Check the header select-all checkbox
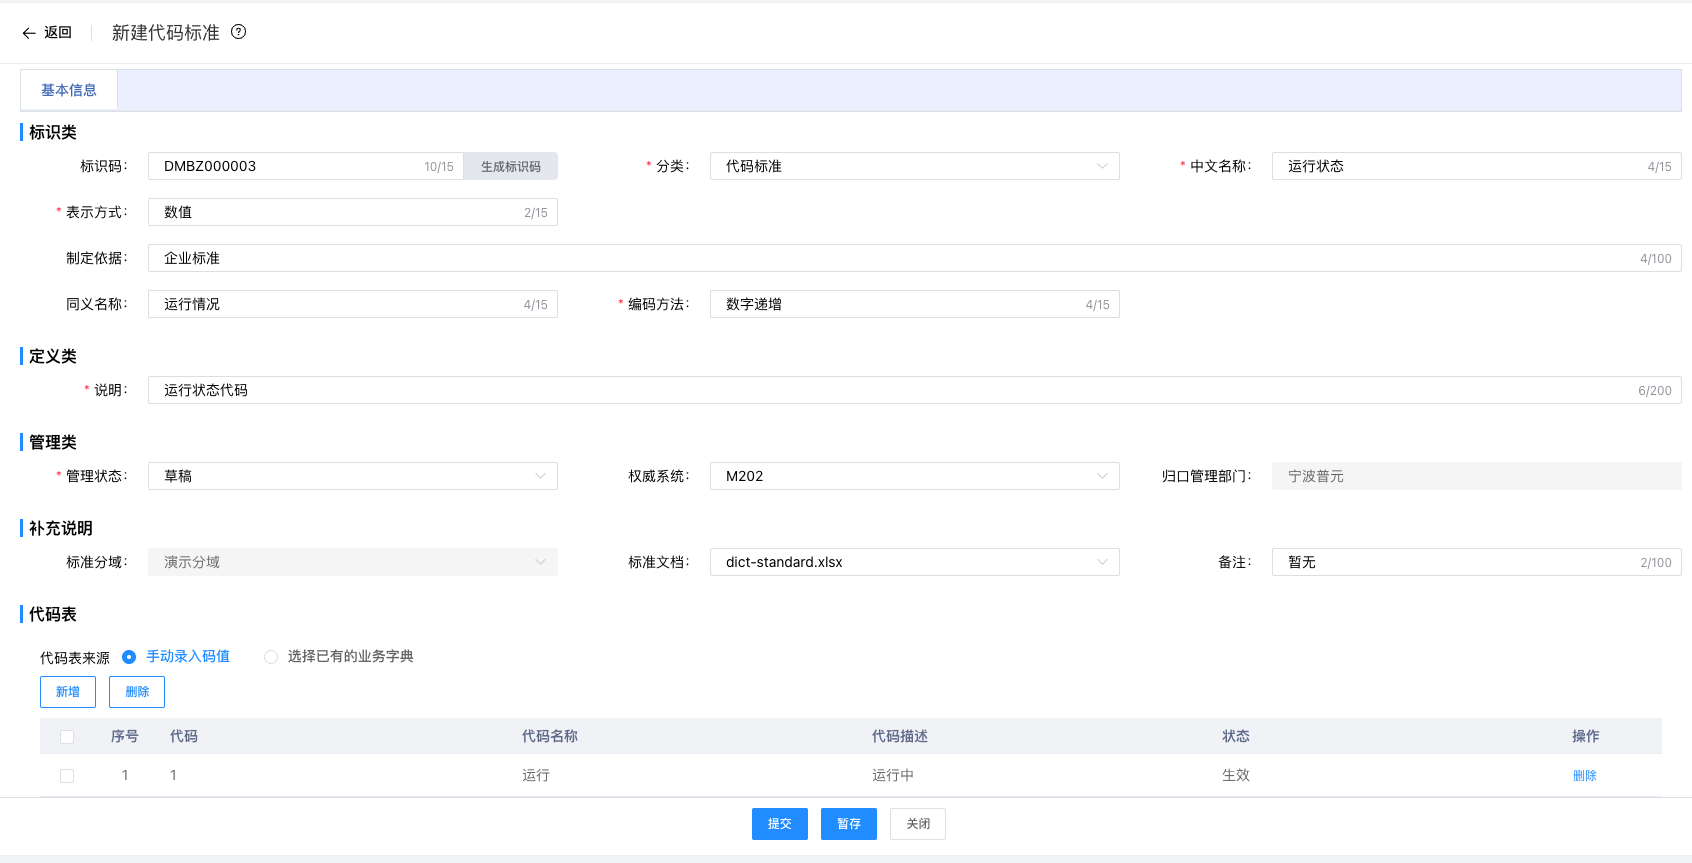This screenshot has height=863, width=1692. pos(67,737)
